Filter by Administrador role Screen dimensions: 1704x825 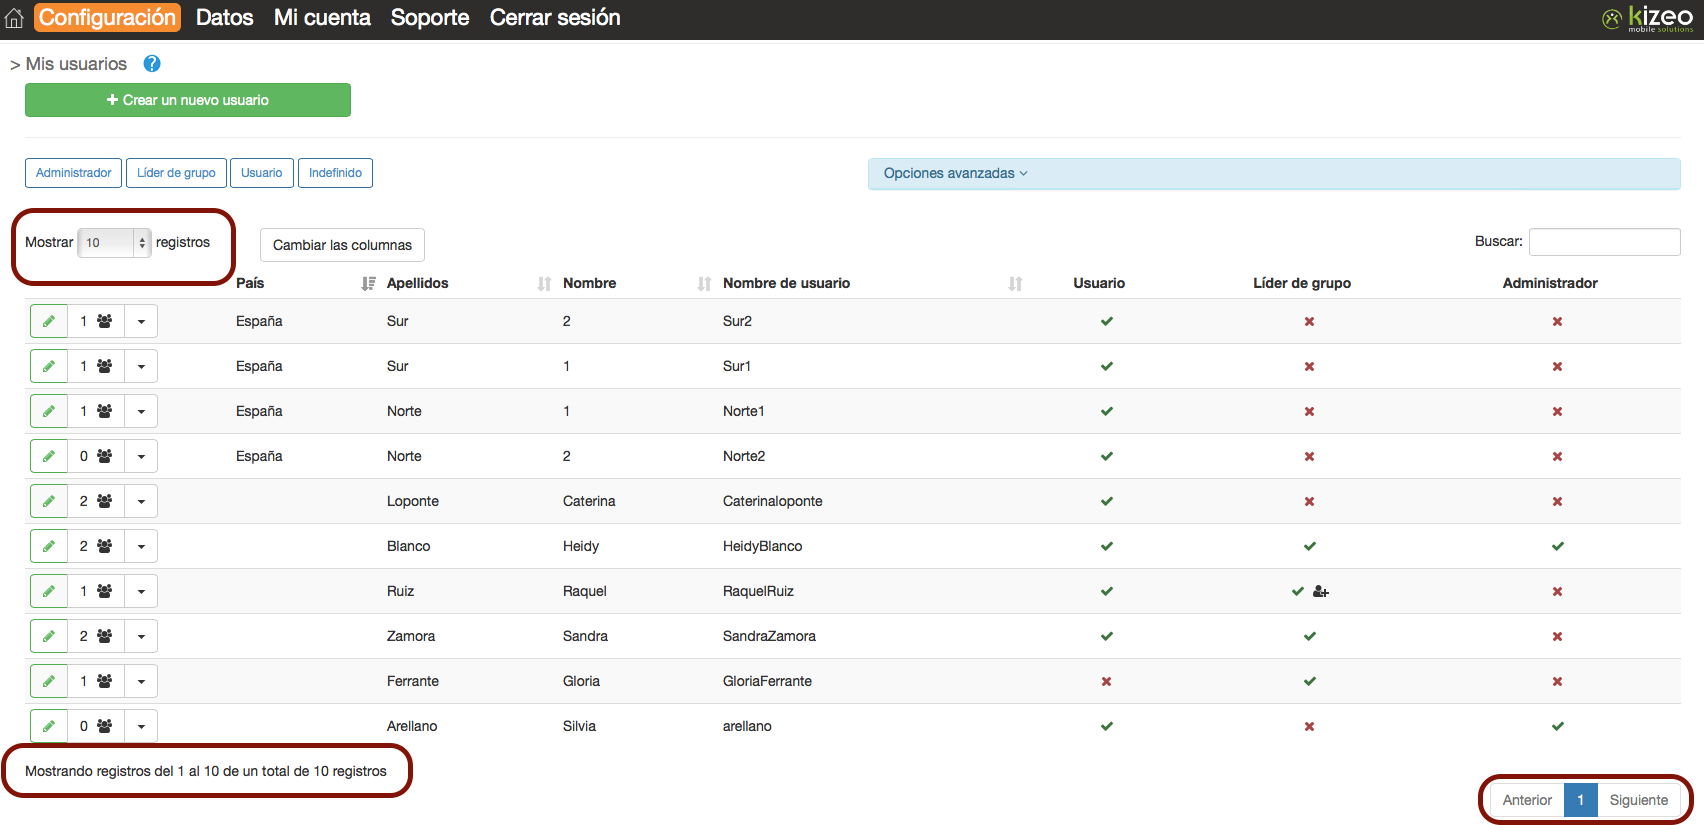pos(73,173)
